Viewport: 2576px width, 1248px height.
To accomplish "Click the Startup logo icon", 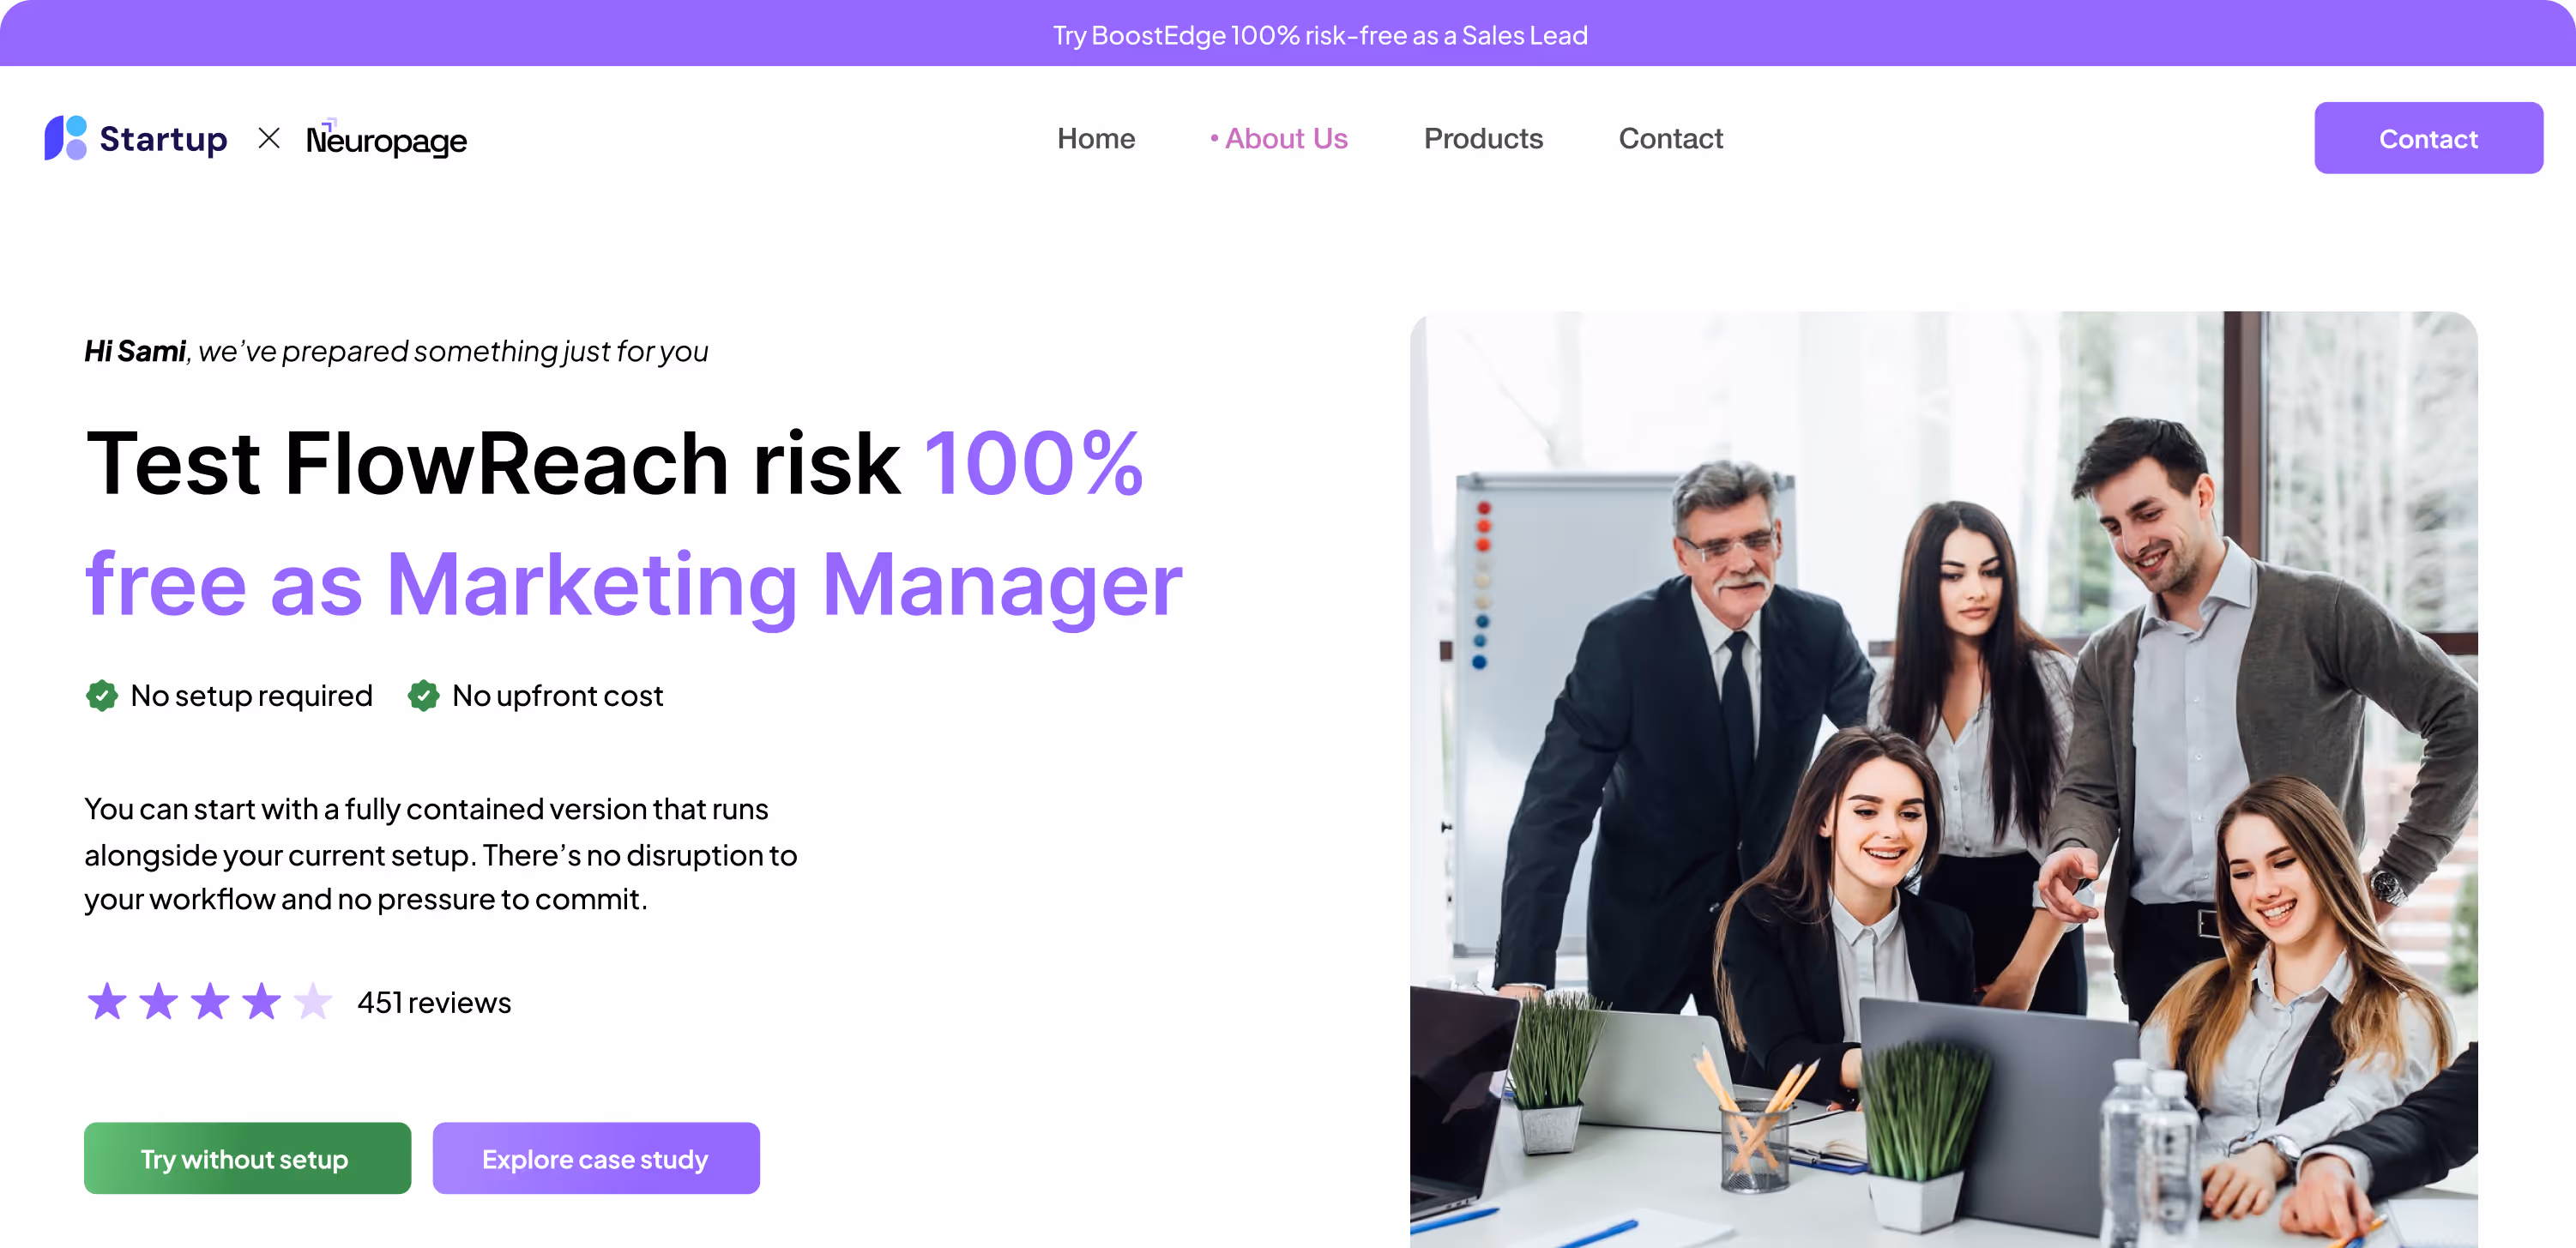I will (x=66, y=138).
